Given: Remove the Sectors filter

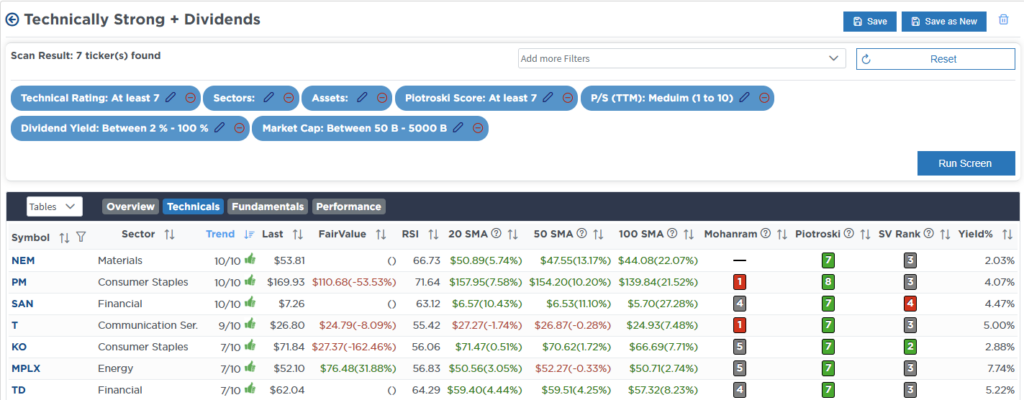Looking at the screenshot, I should (288, 97).
